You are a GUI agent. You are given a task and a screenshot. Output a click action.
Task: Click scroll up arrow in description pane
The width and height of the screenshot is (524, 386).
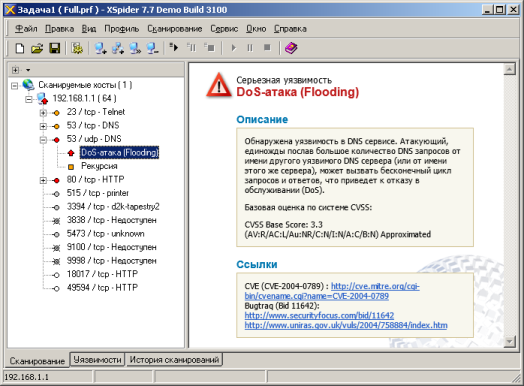coord(509,69)
